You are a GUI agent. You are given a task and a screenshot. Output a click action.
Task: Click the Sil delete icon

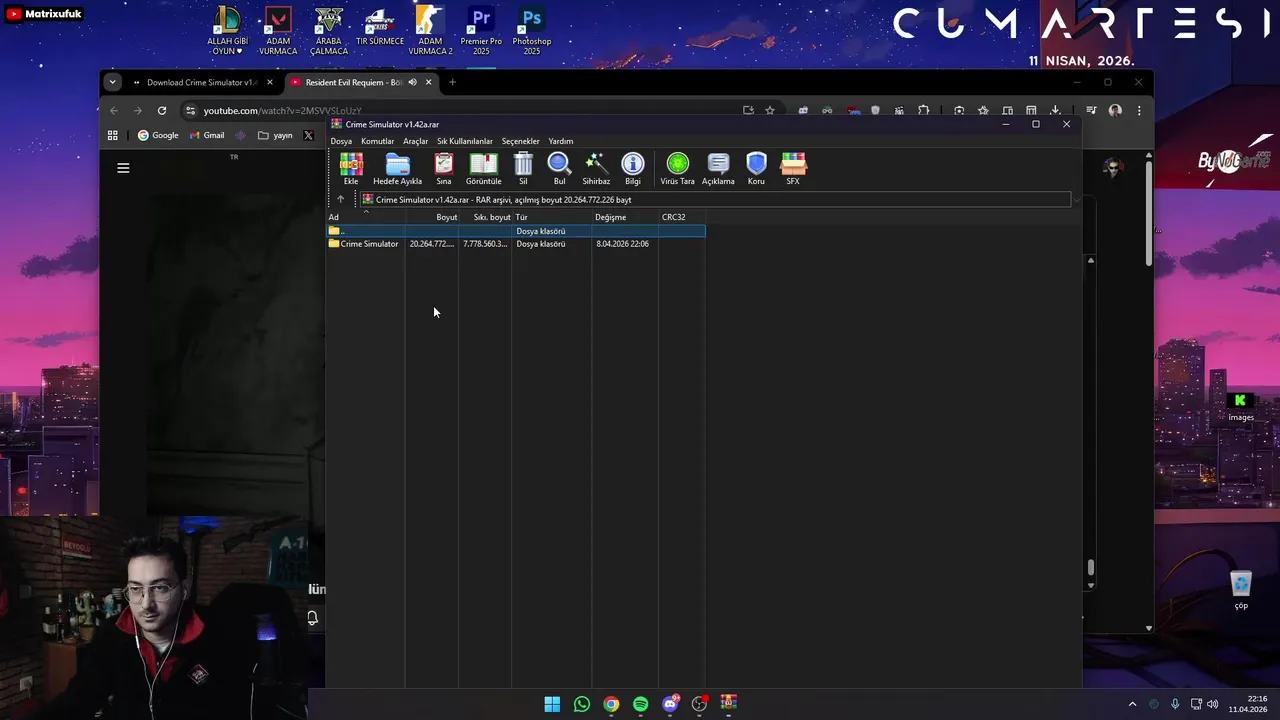523,168
